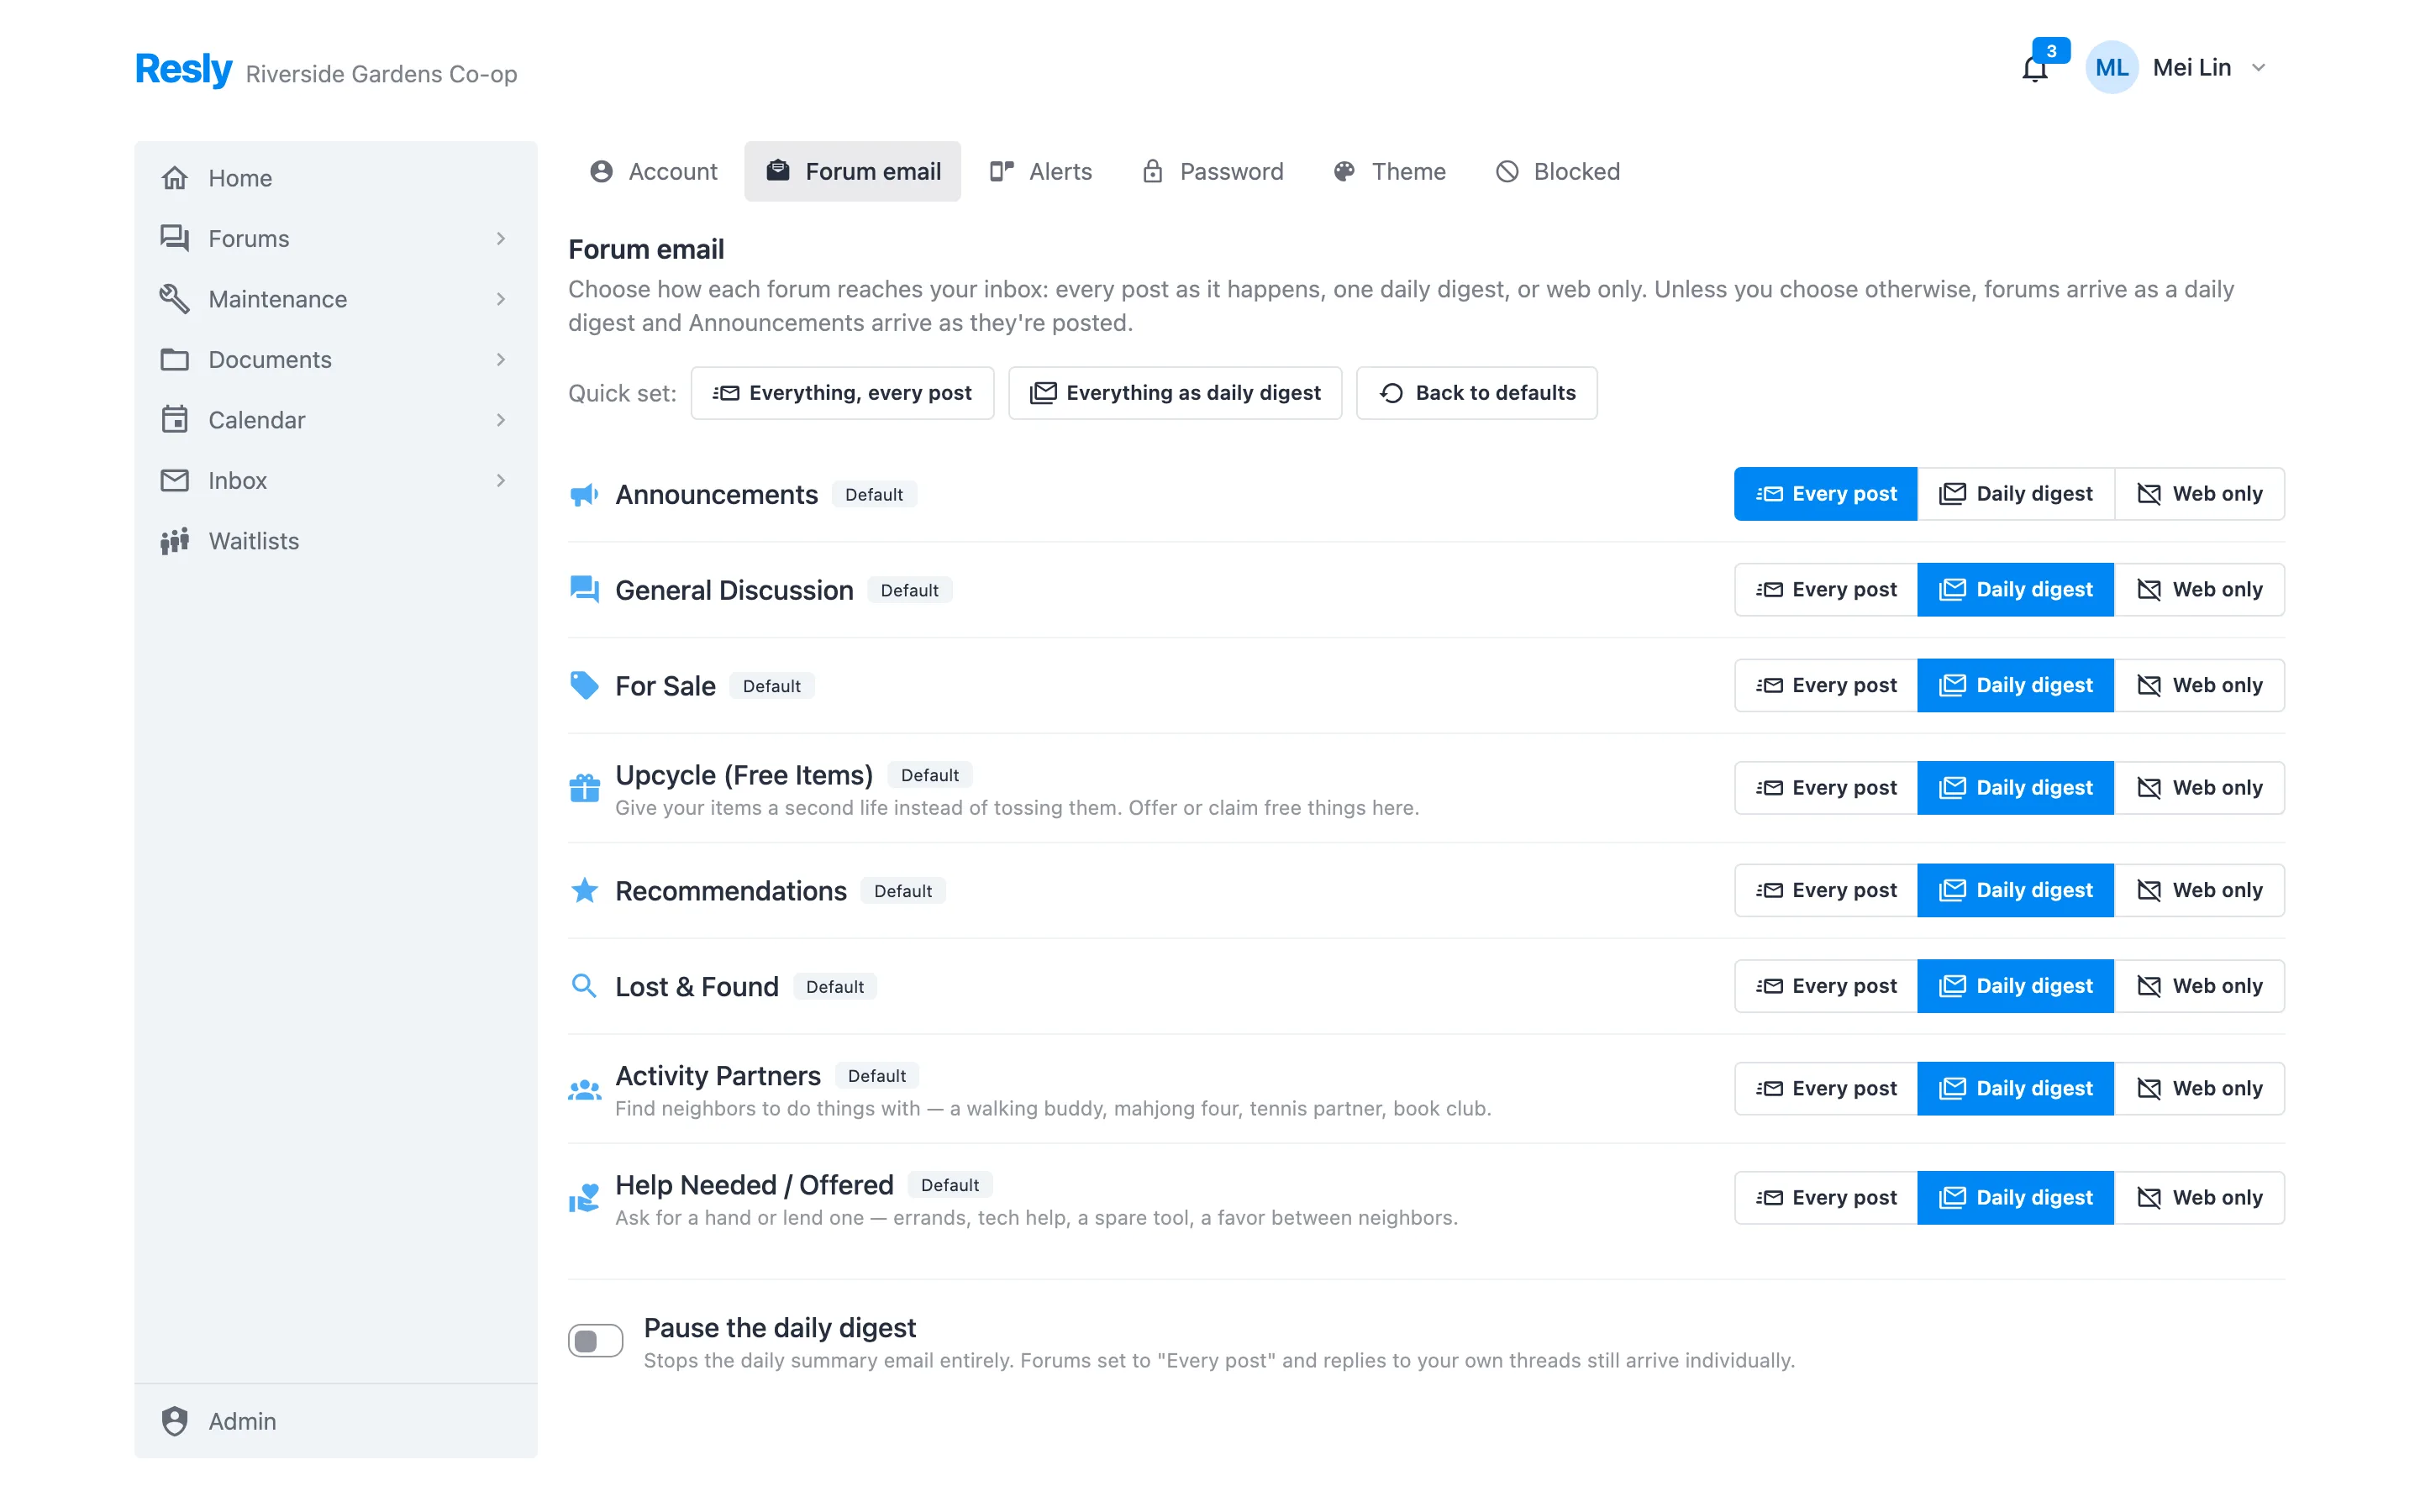Switch to the Alerts tab
This screenshot has width=2420, height=1512.
click(1040, 172)
